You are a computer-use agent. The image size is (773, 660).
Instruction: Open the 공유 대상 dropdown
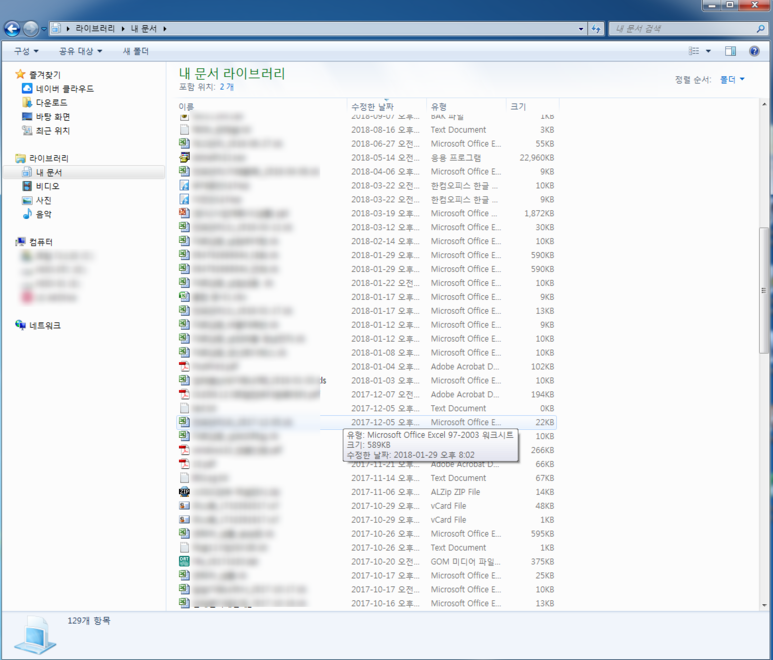tap(80, 51)
